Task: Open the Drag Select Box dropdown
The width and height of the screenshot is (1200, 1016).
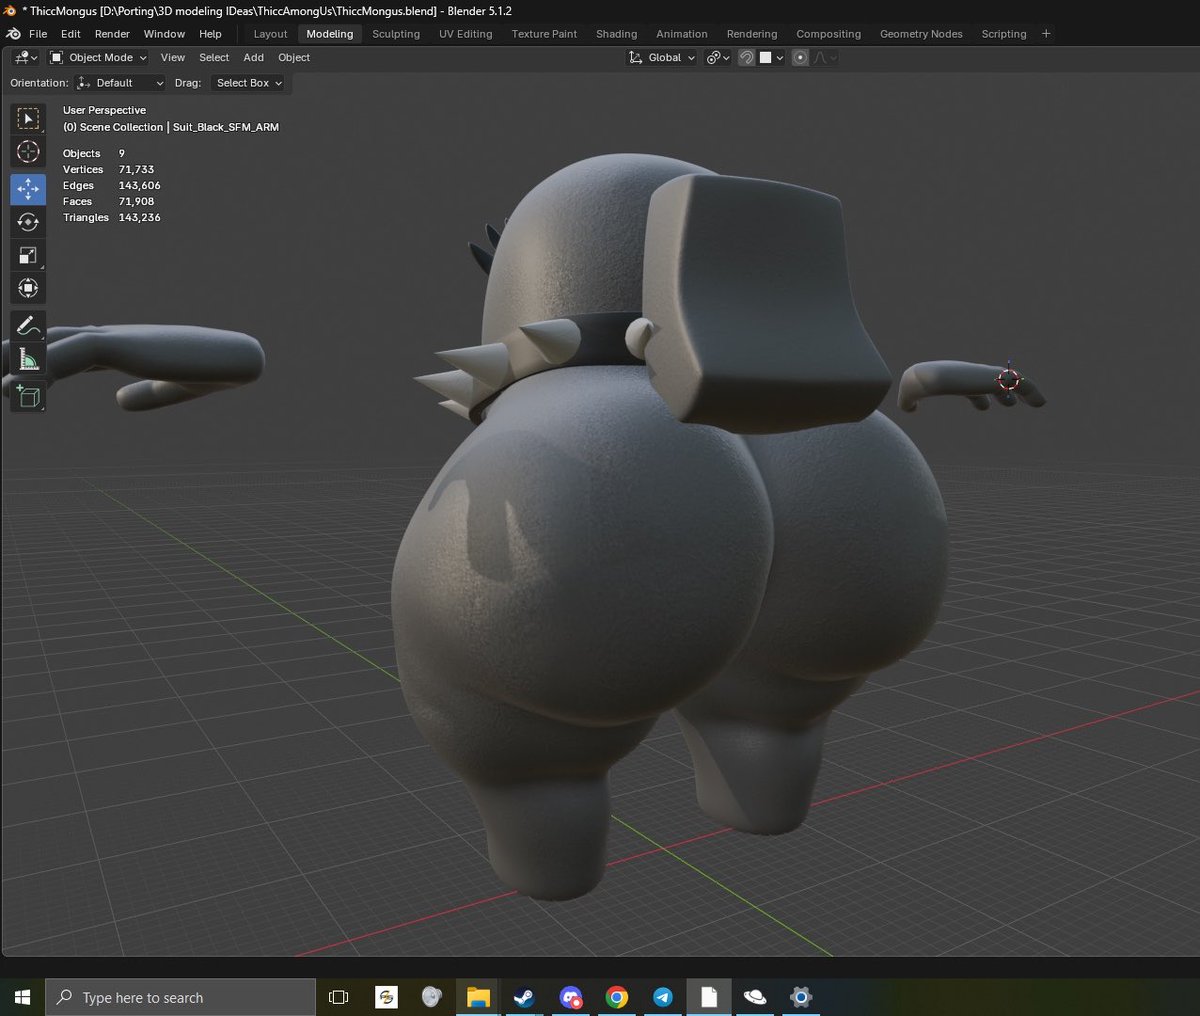Action: pyautogui.click(x=249, y=83)
